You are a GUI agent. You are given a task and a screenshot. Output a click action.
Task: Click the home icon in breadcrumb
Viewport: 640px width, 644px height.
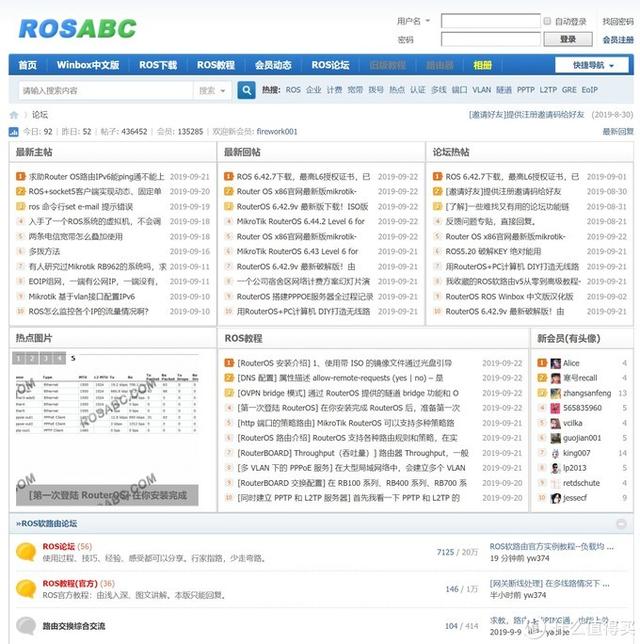click(x=14, y=115)
